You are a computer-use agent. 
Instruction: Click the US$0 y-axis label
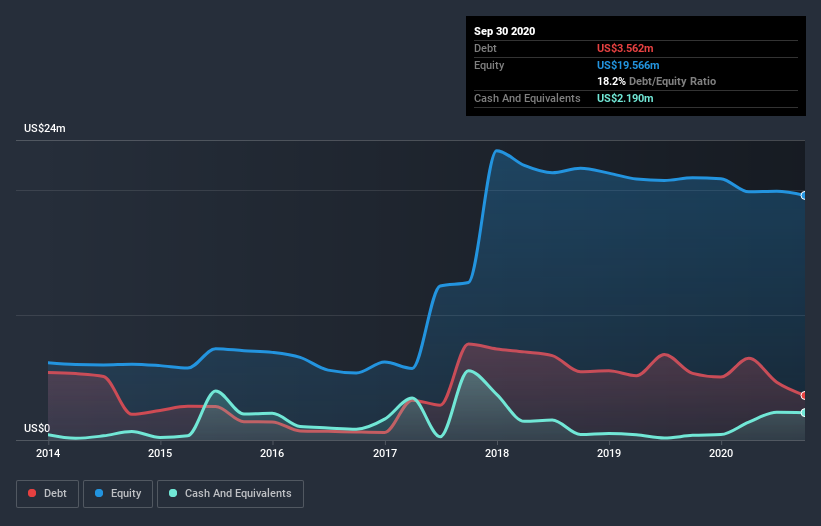(x=37, y=428)
